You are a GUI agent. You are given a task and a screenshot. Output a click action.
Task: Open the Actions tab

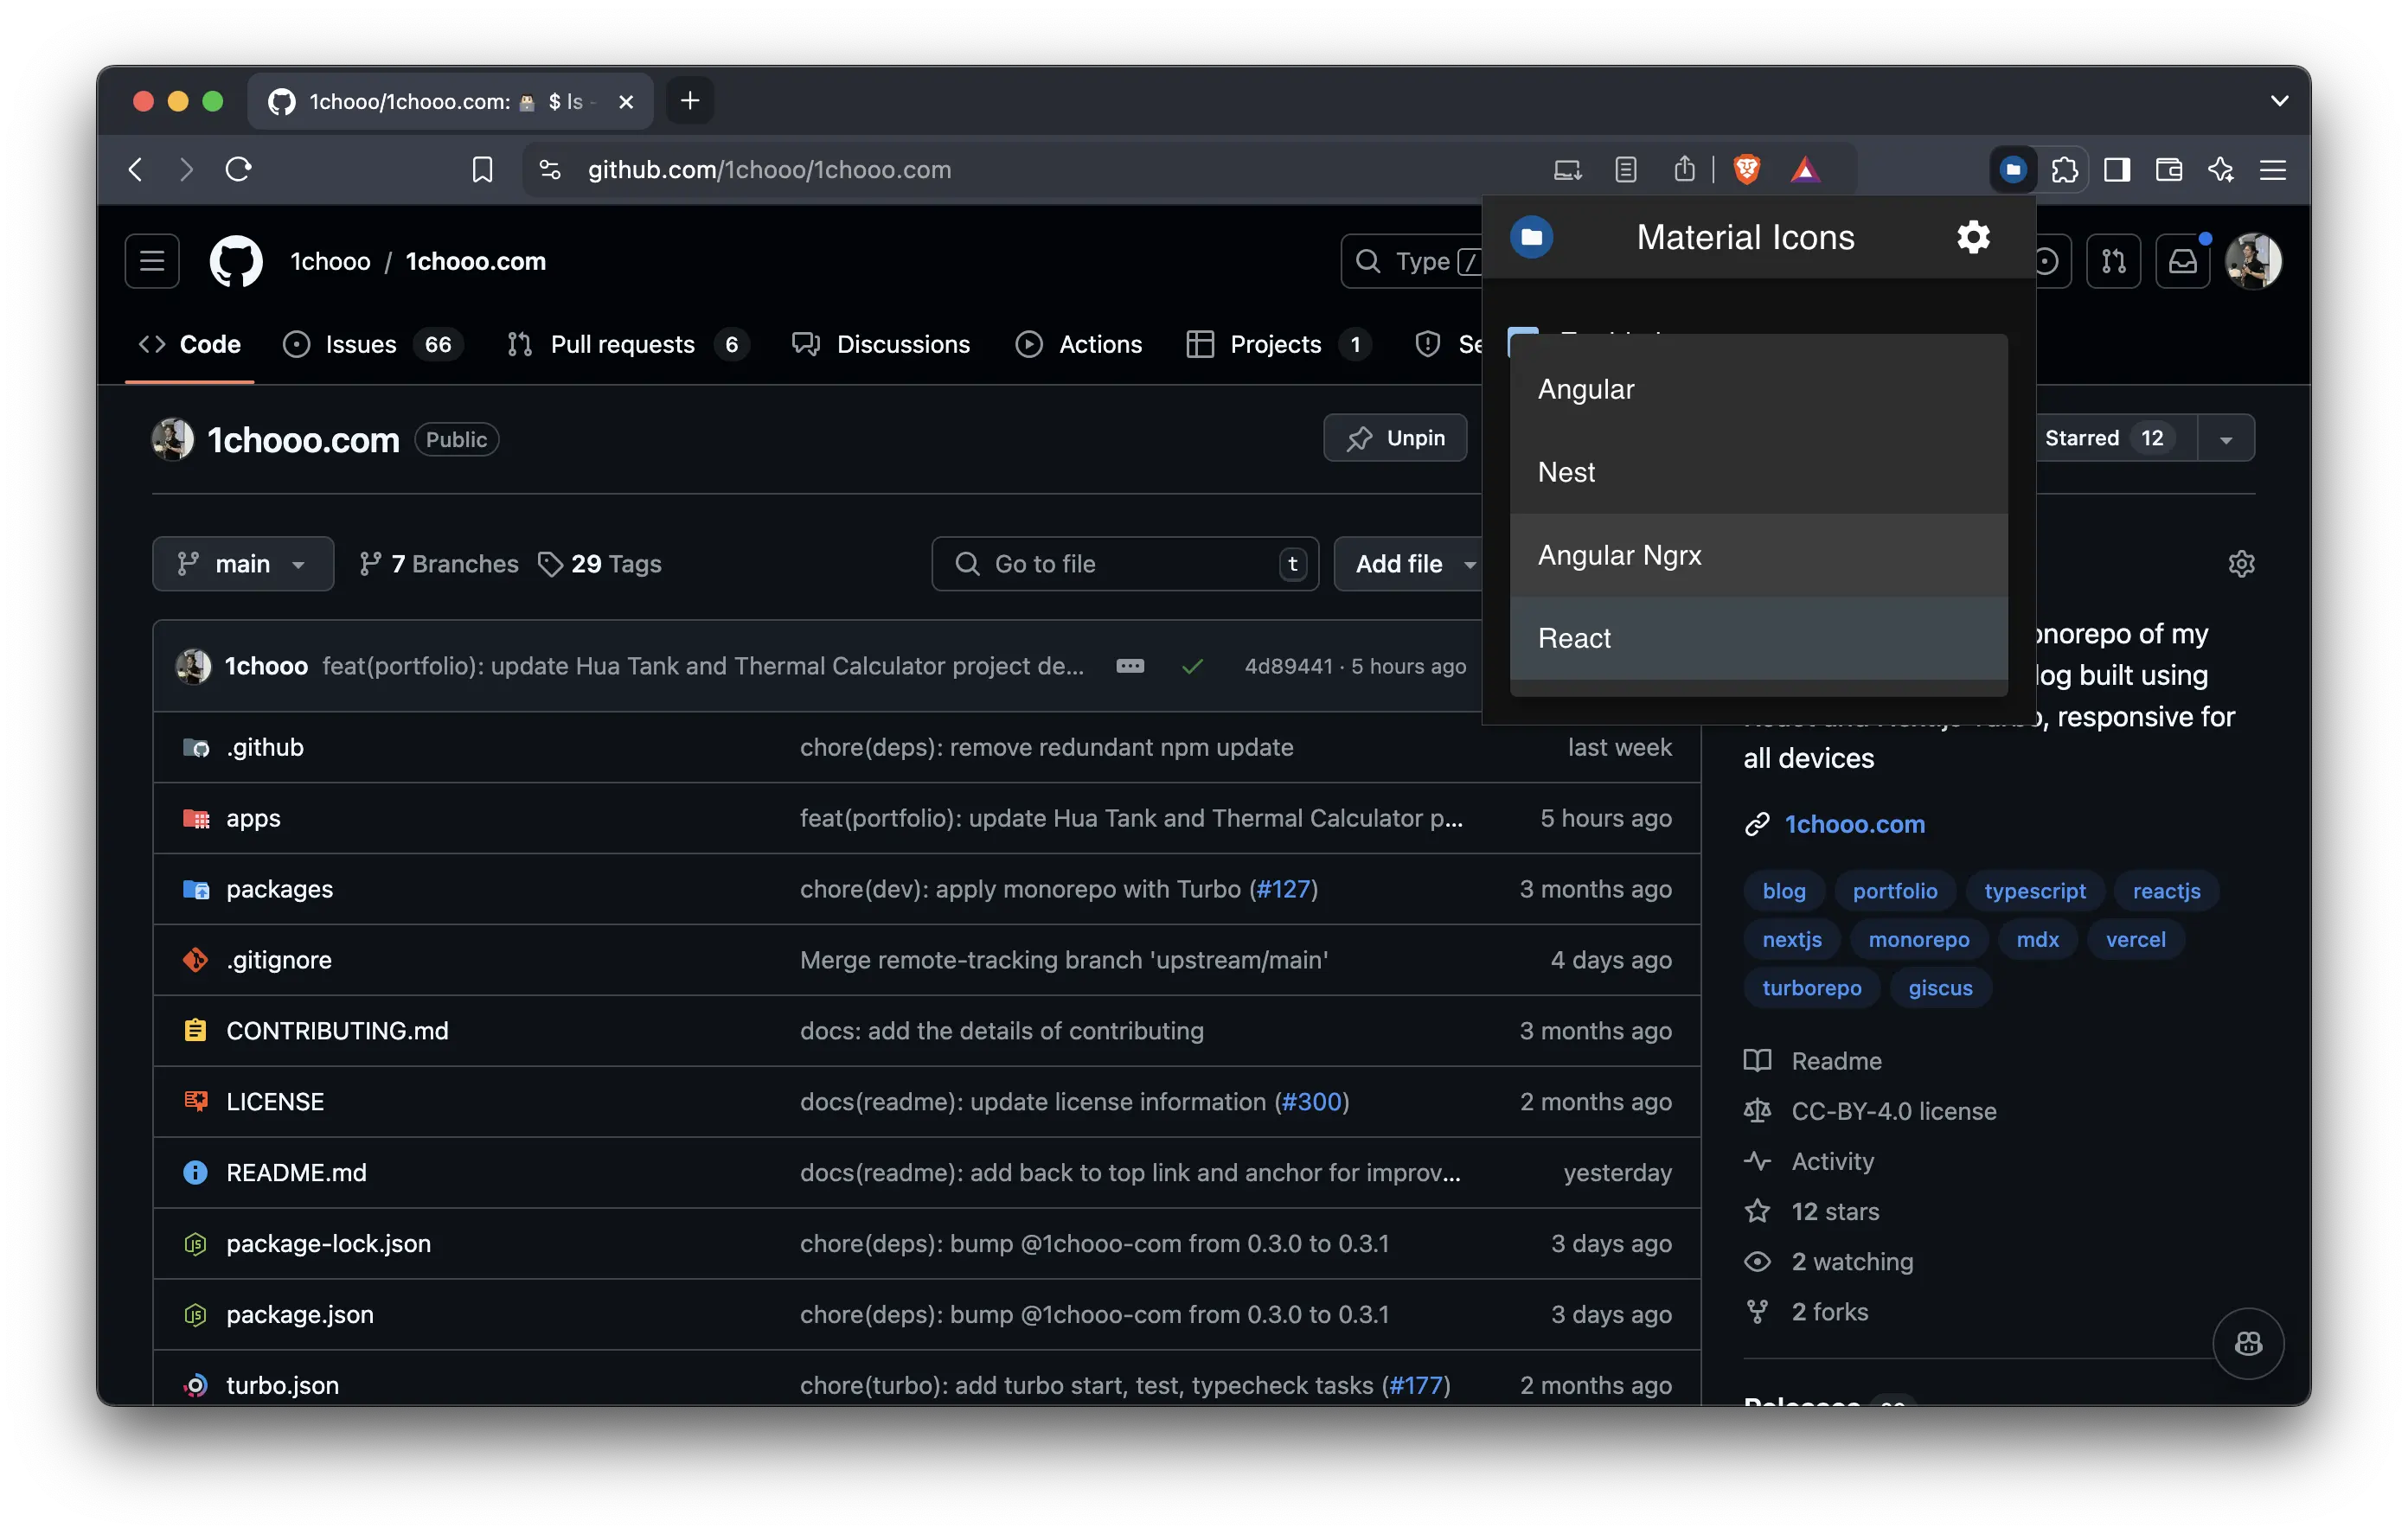point(1078,344)
